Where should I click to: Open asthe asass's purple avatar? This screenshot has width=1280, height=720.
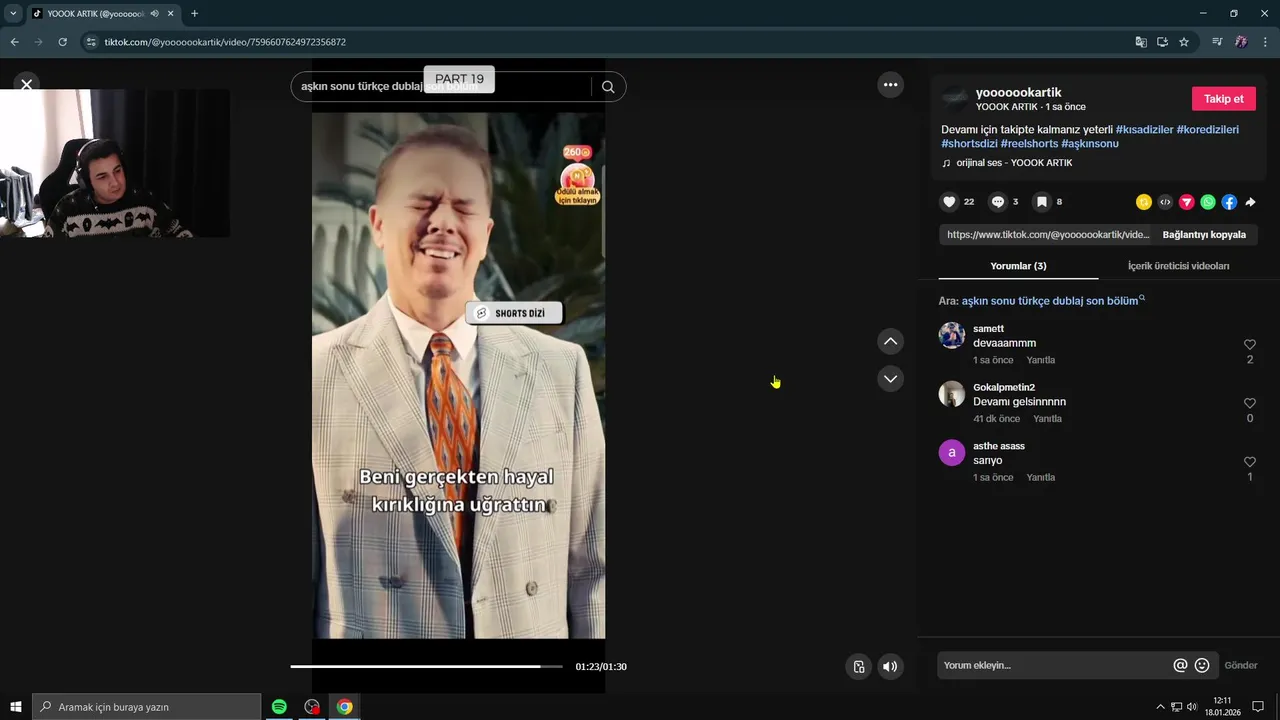coord(952,453)
